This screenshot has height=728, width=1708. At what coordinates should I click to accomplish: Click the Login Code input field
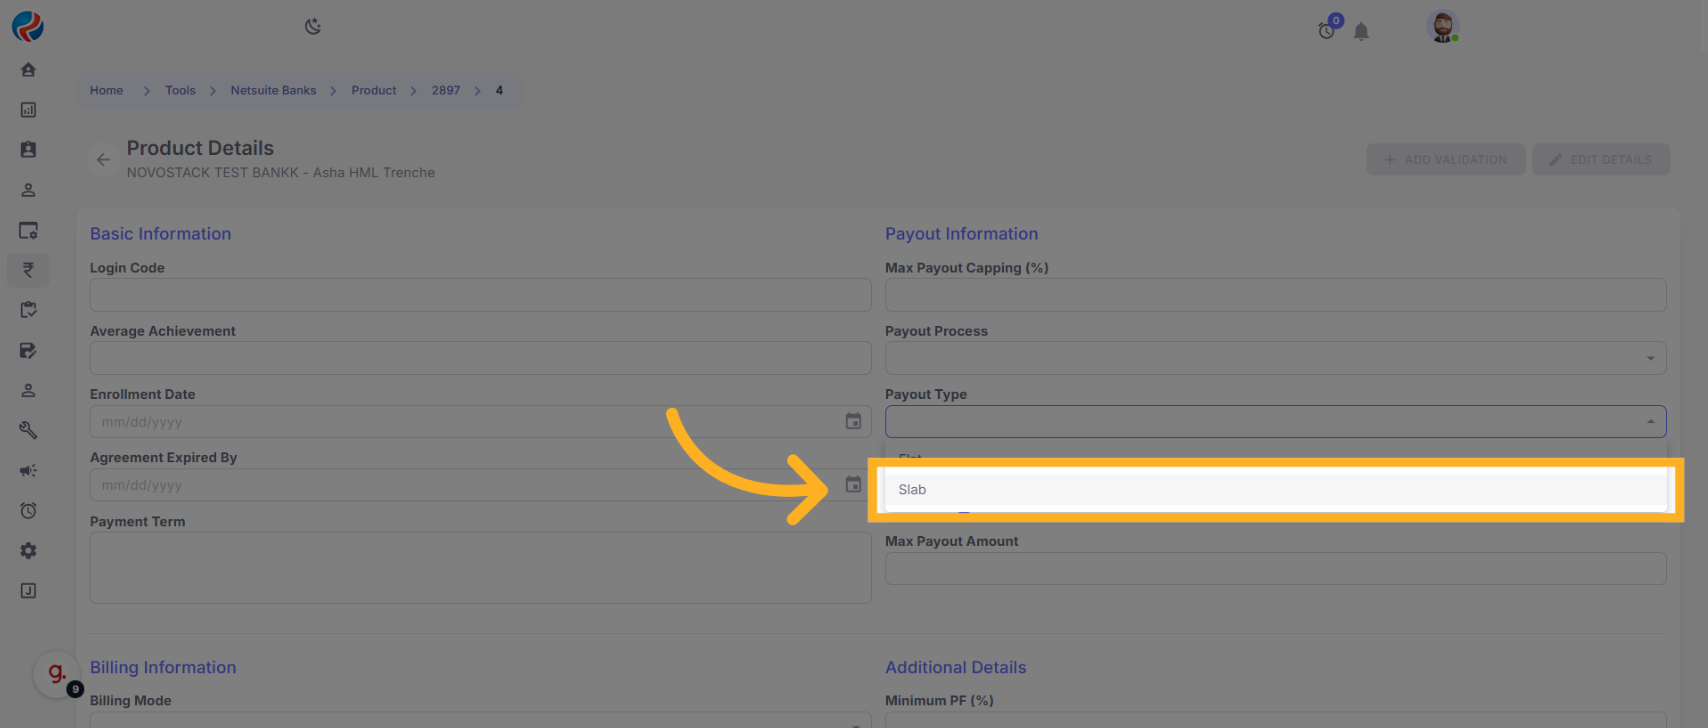coord(480,295)
